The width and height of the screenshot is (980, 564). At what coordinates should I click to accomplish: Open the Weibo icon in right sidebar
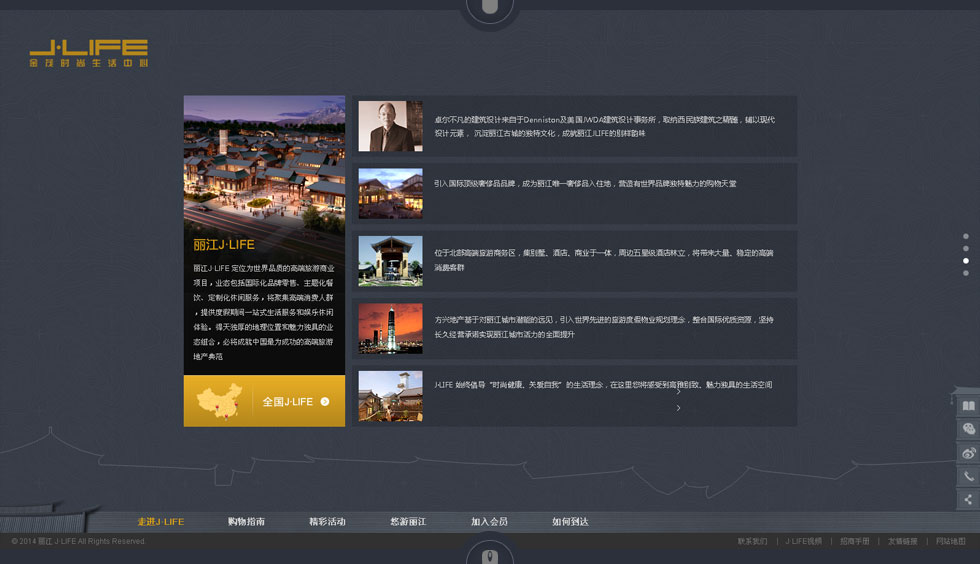[x=967, y=453]
